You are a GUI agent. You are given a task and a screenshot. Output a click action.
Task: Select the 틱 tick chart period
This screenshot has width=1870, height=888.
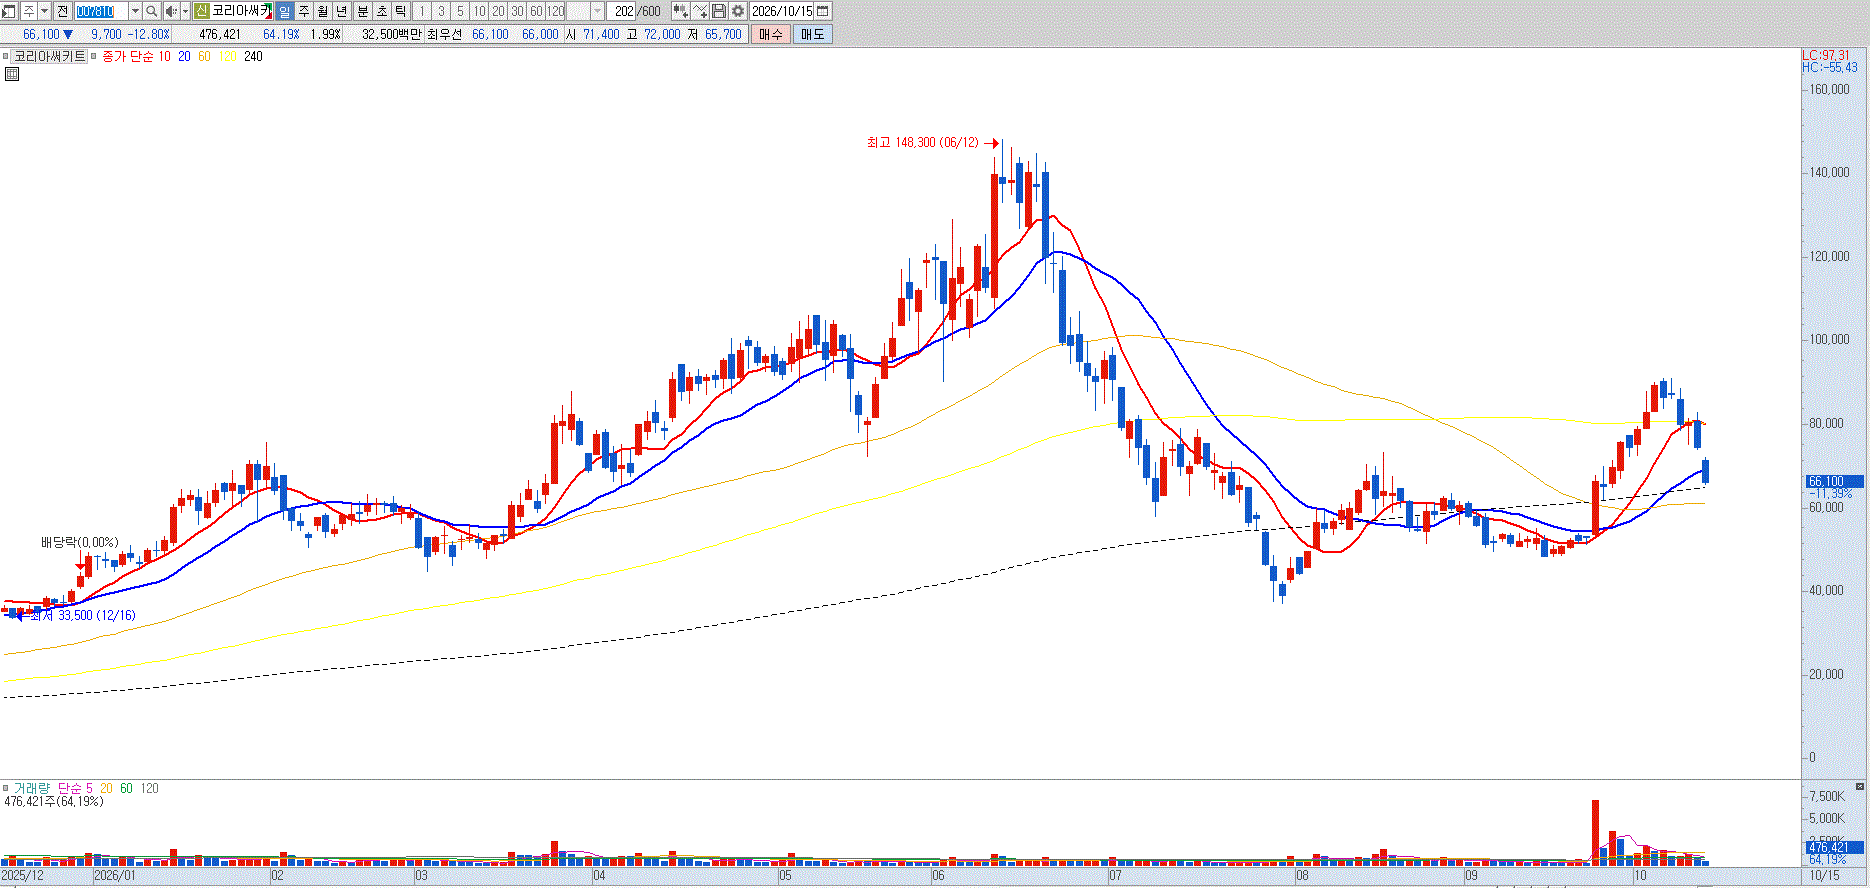point(401,11)
